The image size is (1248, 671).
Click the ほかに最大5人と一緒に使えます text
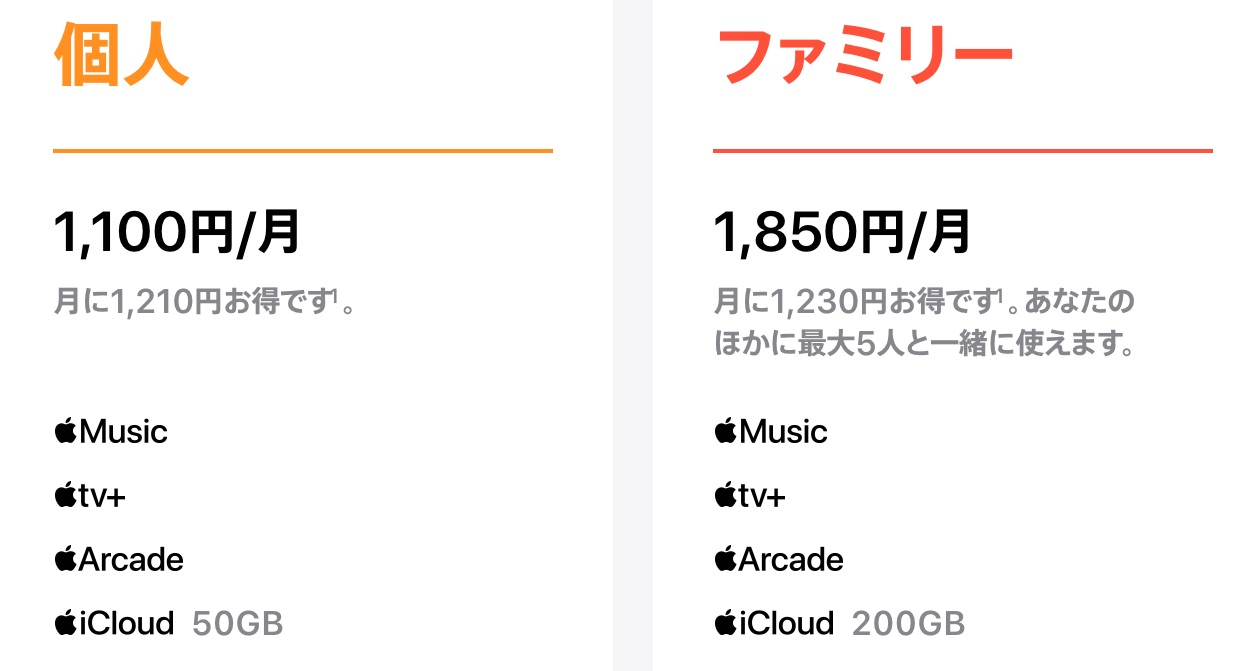click(925, 345)
